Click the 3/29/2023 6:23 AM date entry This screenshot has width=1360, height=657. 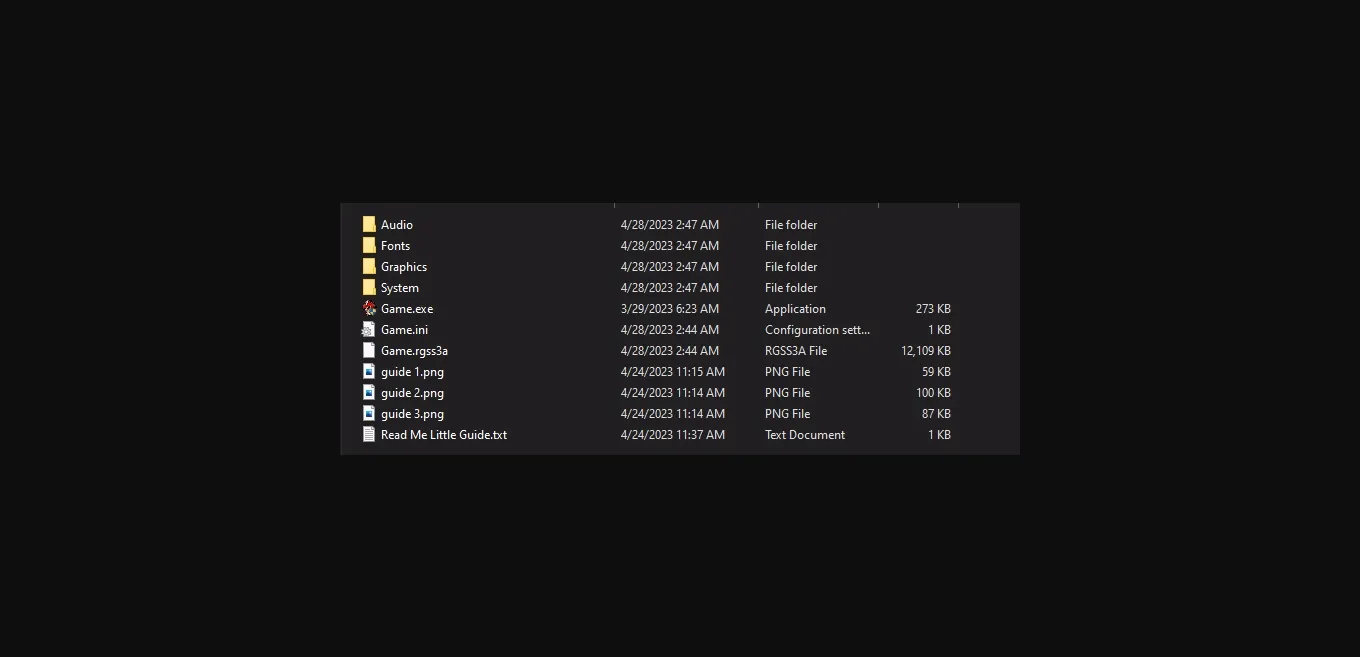tap(669, 309)
